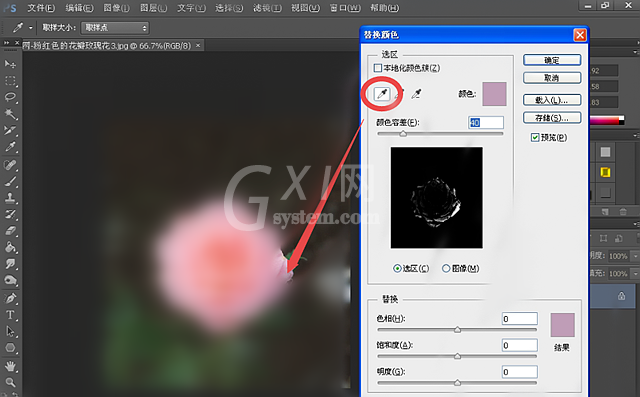Click the 饱和度 saturation slider handle

tap(457, 356)
